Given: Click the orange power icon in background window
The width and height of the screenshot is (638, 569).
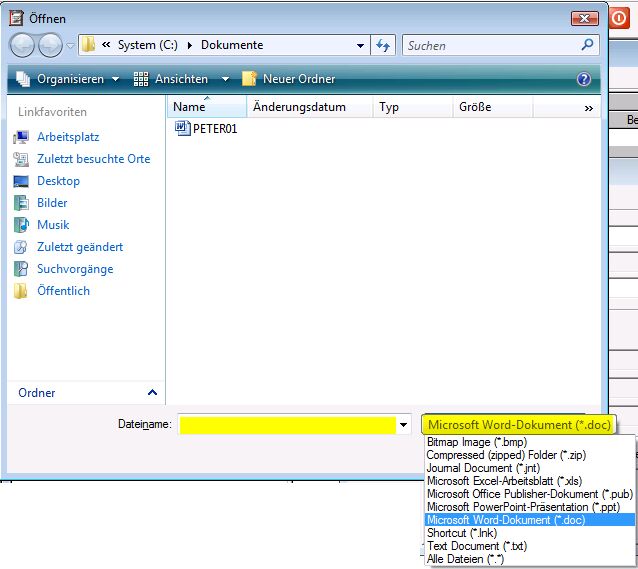Looking at the screenshot, I should tap(619, 18).
